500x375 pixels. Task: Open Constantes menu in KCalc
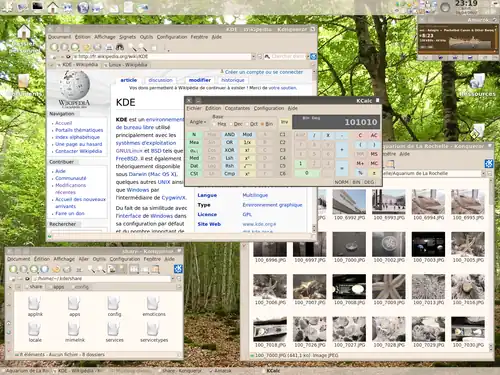[x=237, y=108]
